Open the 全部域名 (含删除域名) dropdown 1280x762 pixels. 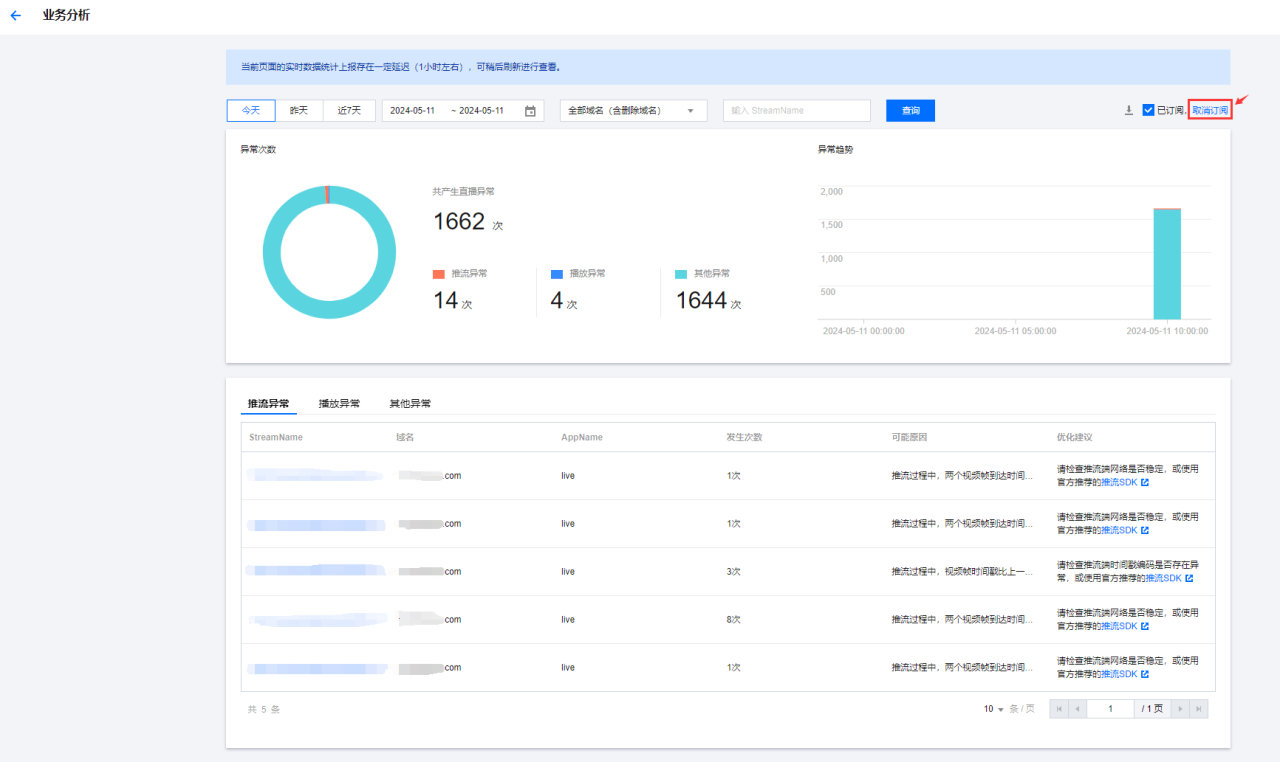[x=634, y=111]
